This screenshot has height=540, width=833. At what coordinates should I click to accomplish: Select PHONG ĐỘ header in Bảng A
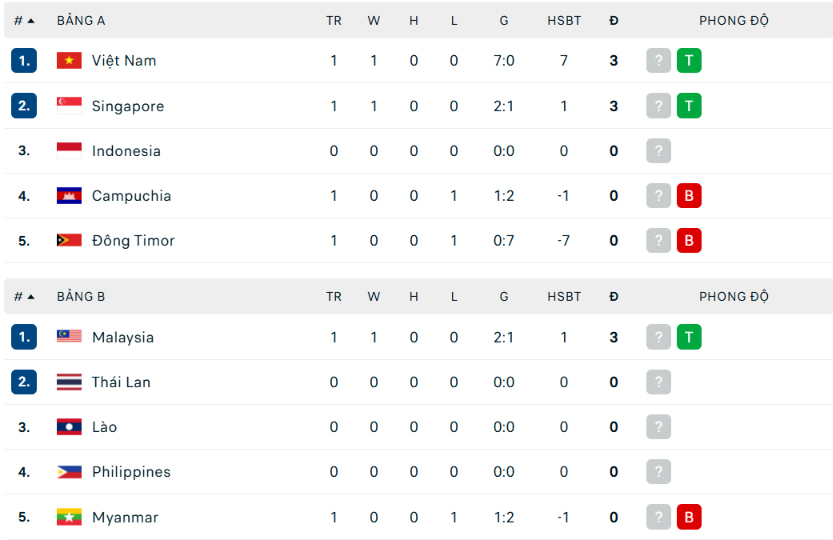[734, 21]
